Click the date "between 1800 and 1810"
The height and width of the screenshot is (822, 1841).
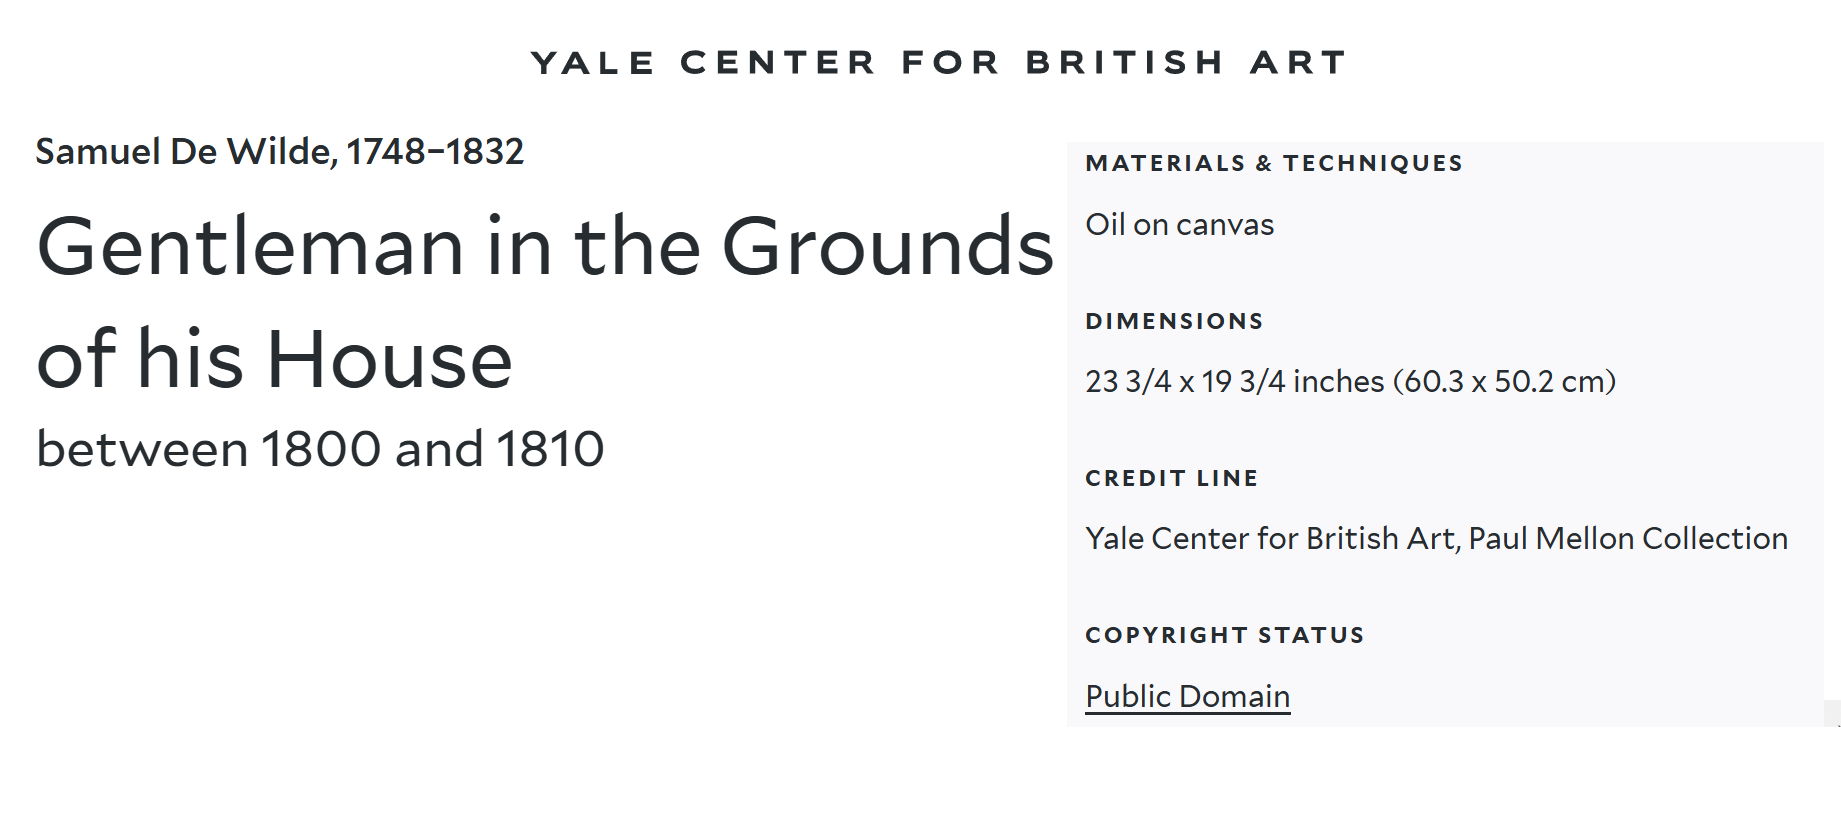click(x=320, y=449)
